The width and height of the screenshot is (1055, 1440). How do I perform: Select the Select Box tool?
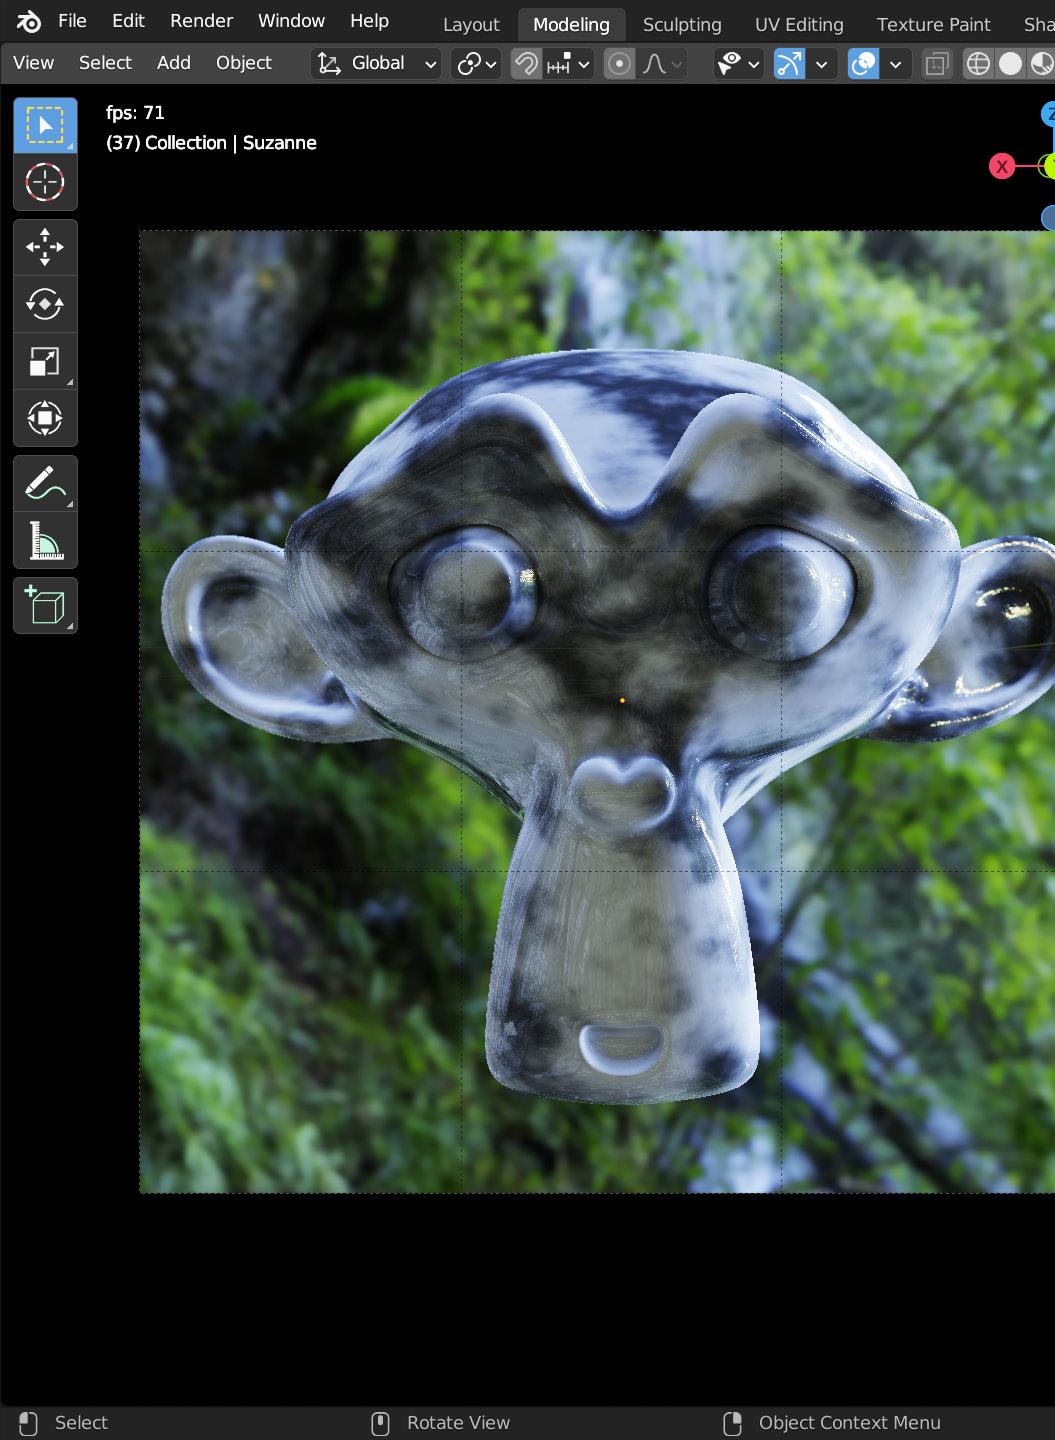45,125
